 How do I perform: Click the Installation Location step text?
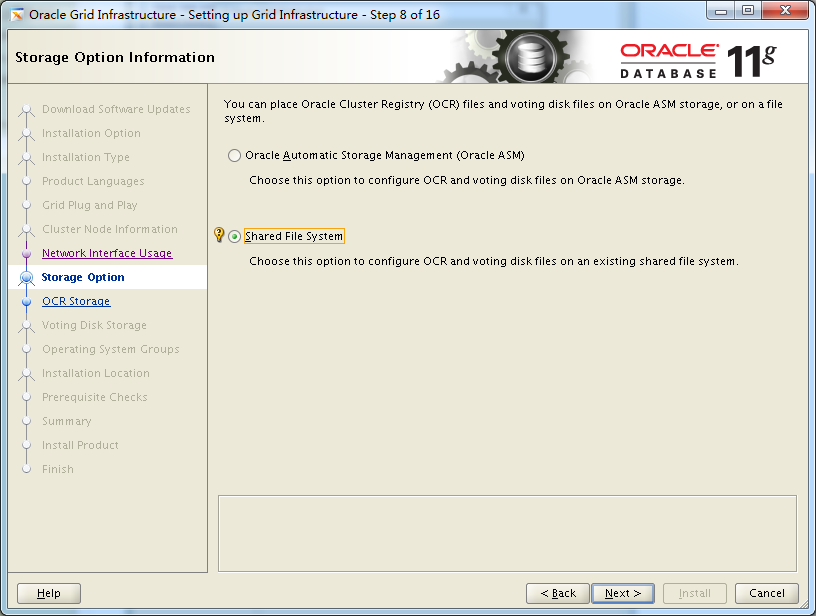point(96,373)
